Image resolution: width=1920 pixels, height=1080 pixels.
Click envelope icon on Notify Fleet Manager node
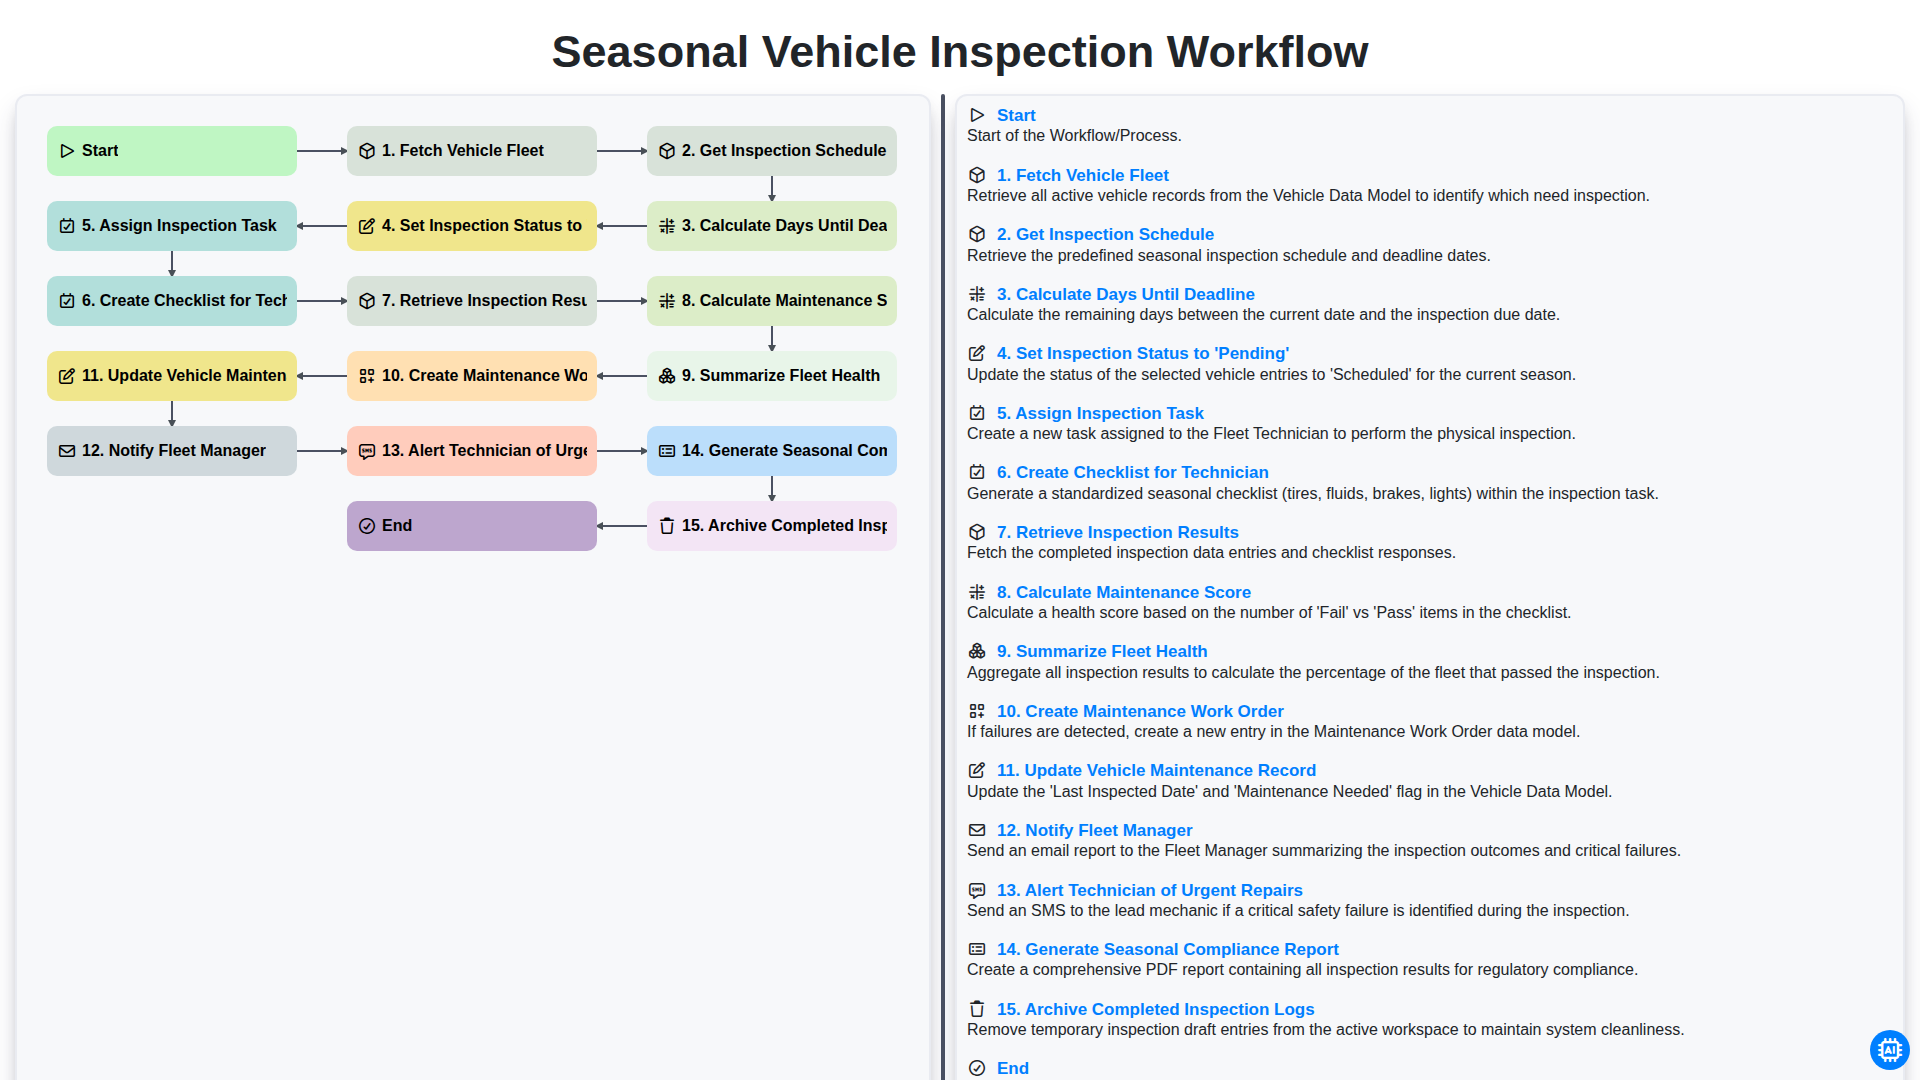click(67, 451)
